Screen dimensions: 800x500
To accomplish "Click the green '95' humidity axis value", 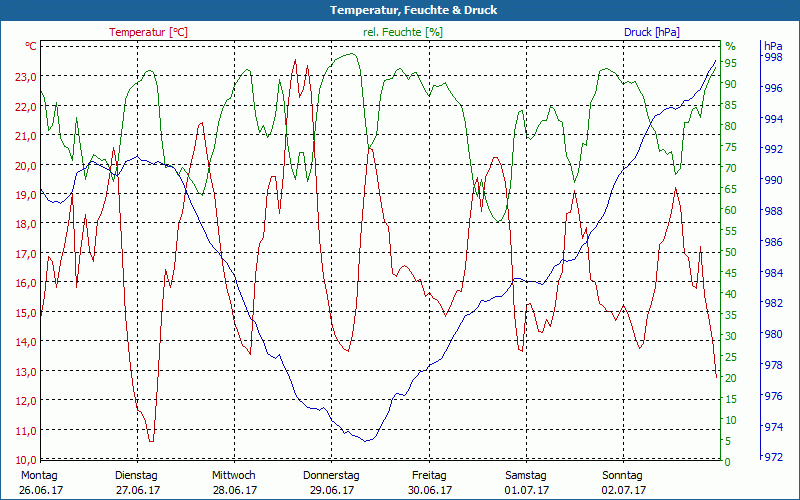I will tap(731, 63).
